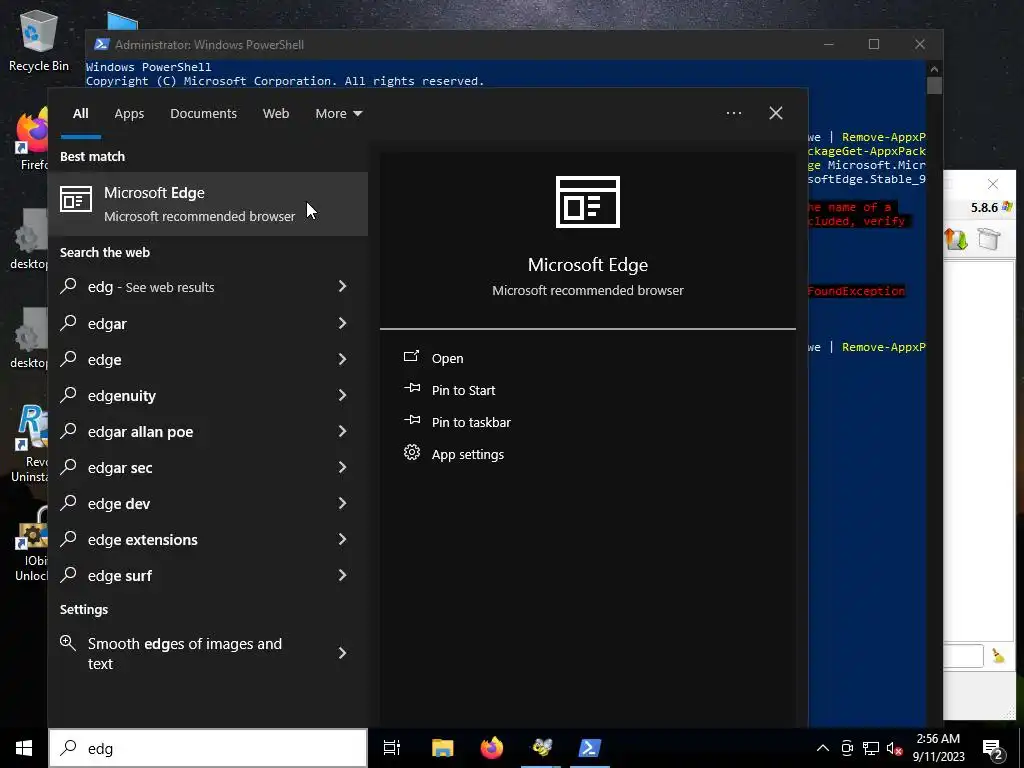This screenshot has height=768, width=1024.
Task: Choose Pin to taskbar
Action: pyautogui.click(x=471, y=422)
